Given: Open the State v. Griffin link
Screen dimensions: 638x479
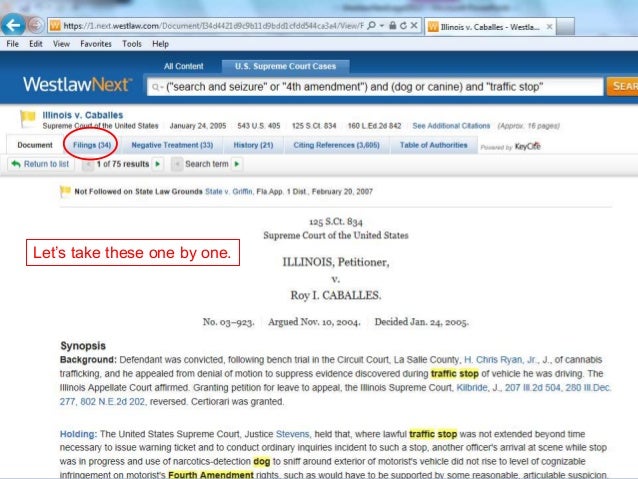Looking at the screenshot, I should pos(229,191).
